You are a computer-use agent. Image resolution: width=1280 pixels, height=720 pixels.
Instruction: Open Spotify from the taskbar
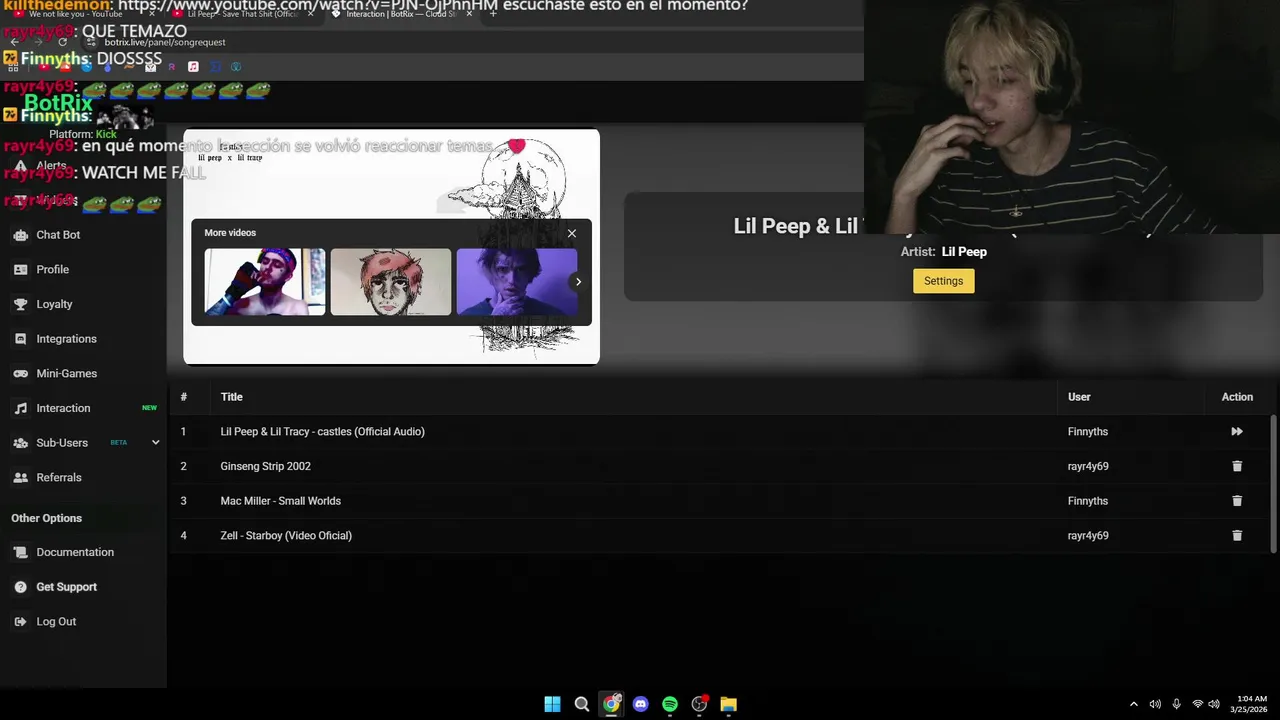point(670,704)
